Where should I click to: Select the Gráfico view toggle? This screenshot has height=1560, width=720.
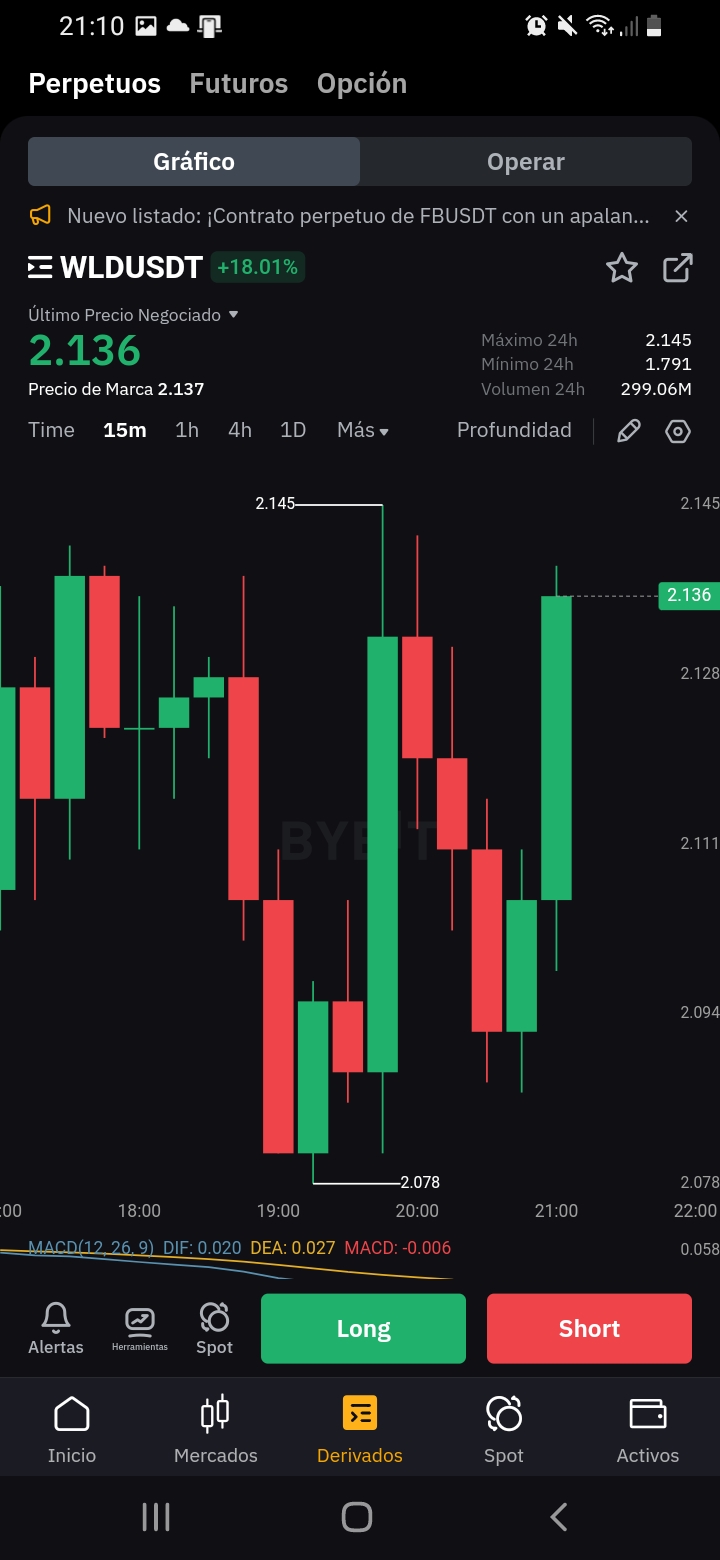pyautogui.click(x=194, y=162)
